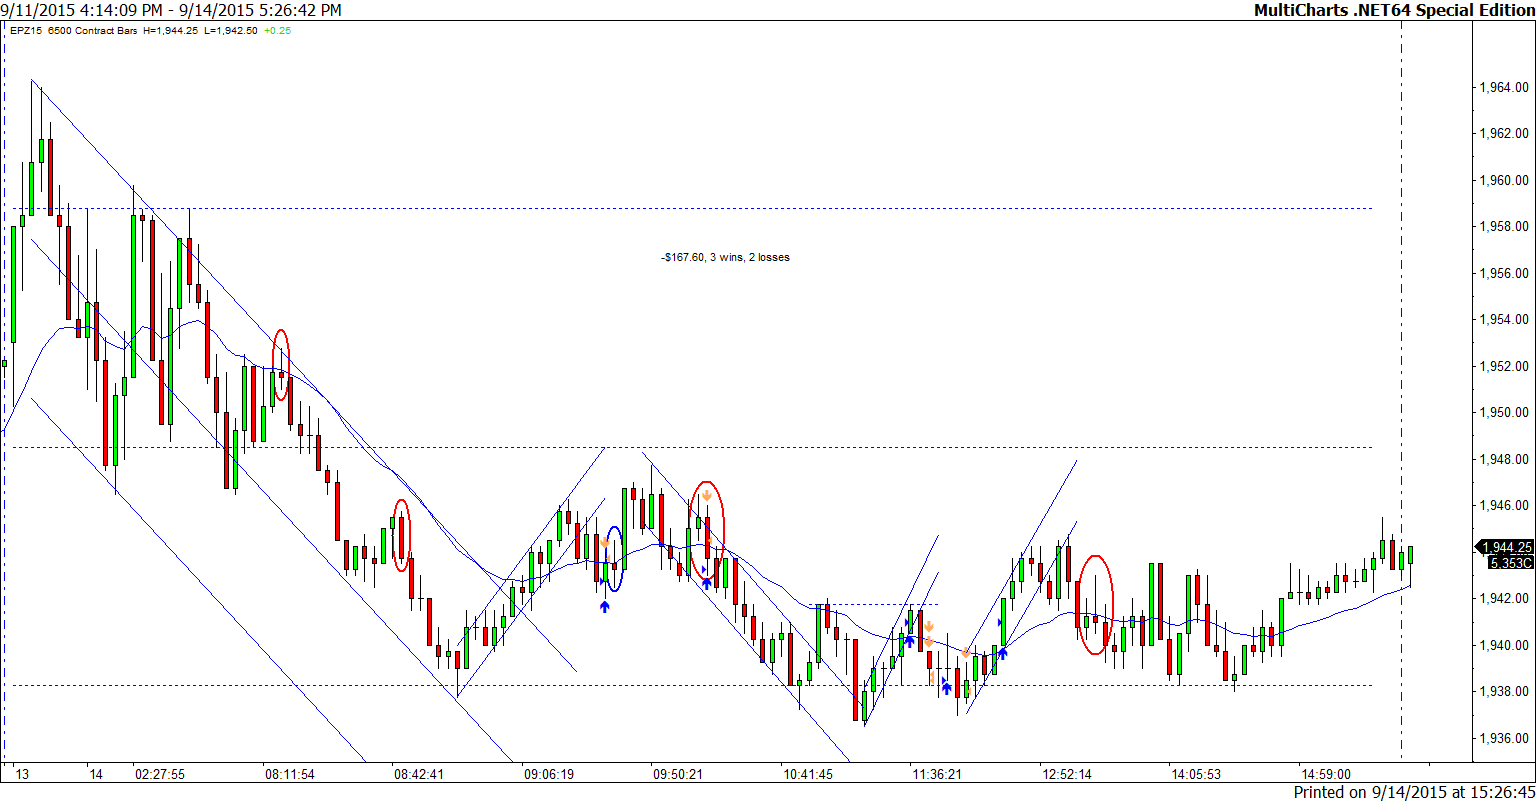Click the 1,936.00 price scale label

tap(1506, 738)
